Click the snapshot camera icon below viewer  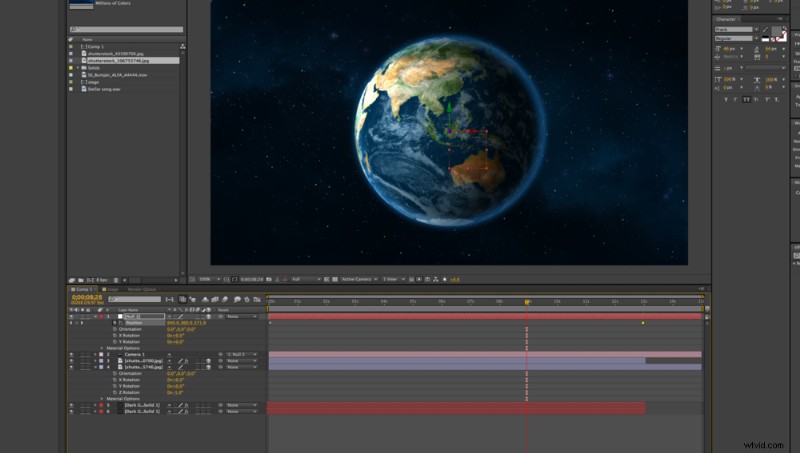pos(269,280)
